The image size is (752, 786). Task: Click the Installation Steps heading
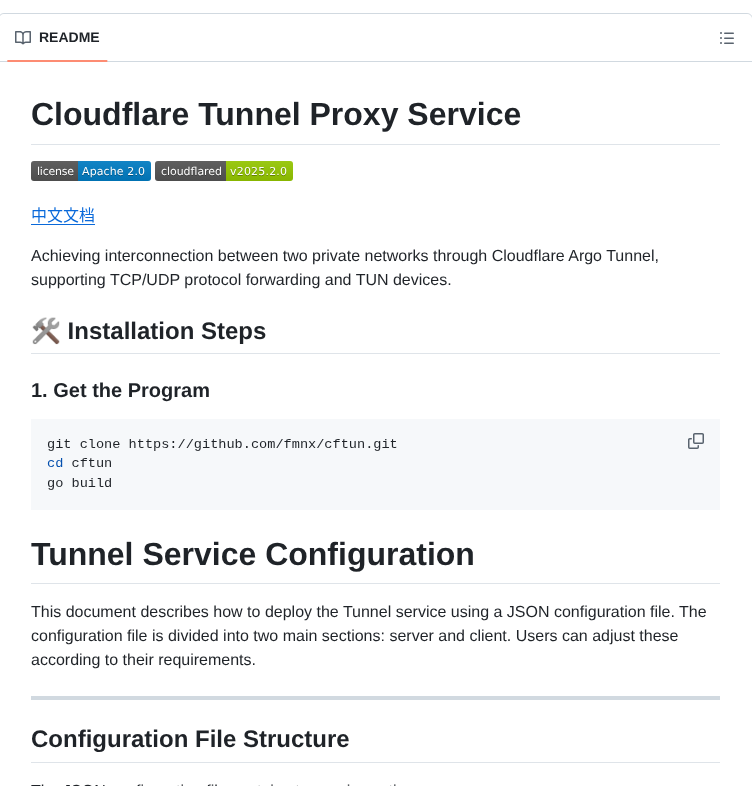click(166, 331)
